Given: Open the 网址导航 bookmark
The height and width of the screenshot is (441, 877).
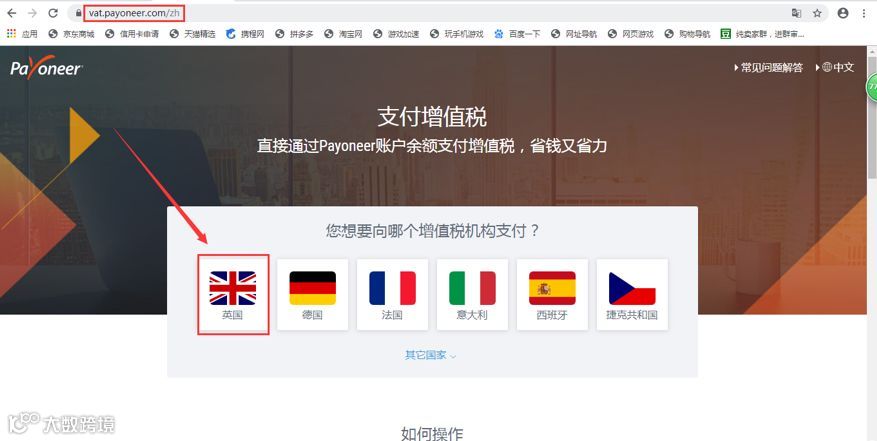Looking at the screenshot, I should (574, 34).
